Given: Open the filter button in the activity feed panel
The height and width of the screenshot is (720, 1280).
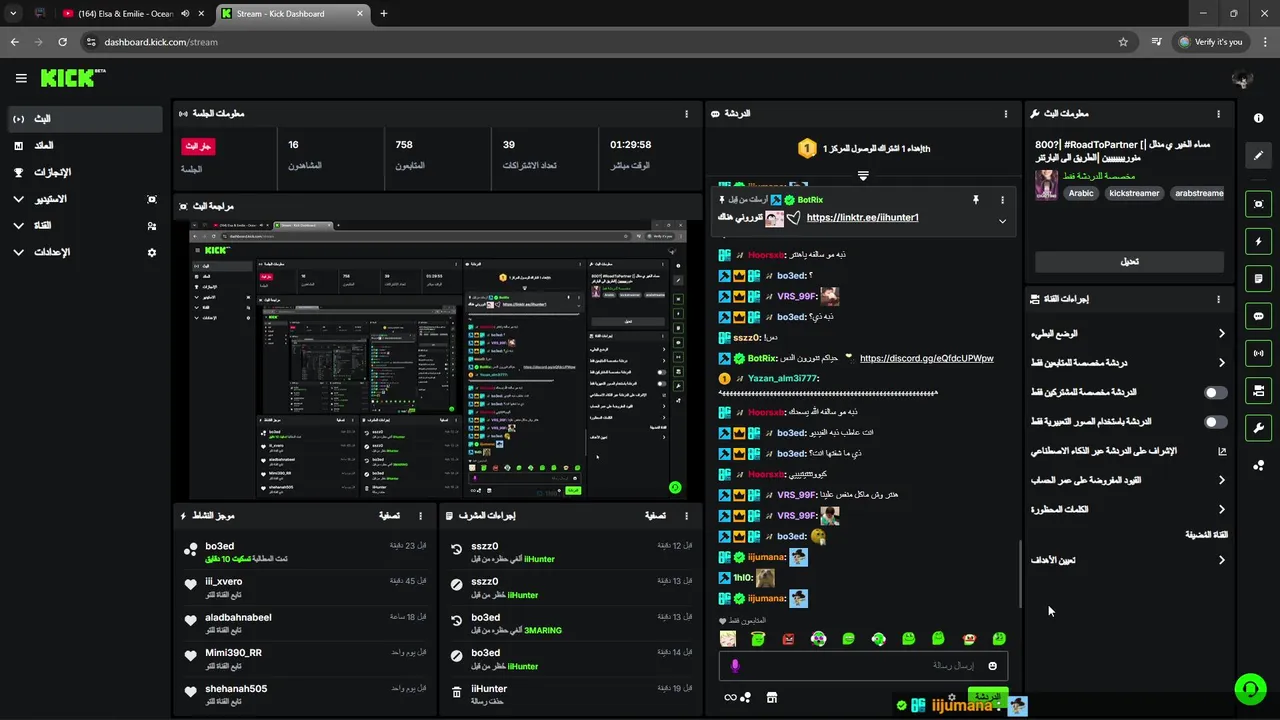Looking at the screenshot, I should pos(390,516).
